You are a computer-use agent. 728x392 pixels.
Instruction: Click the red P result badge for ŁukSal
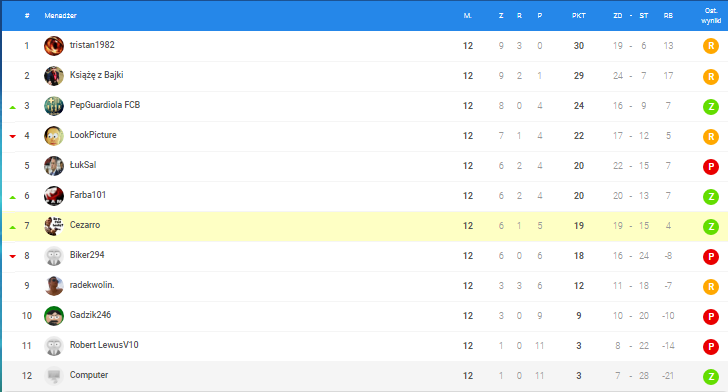(x=711, y=166)
